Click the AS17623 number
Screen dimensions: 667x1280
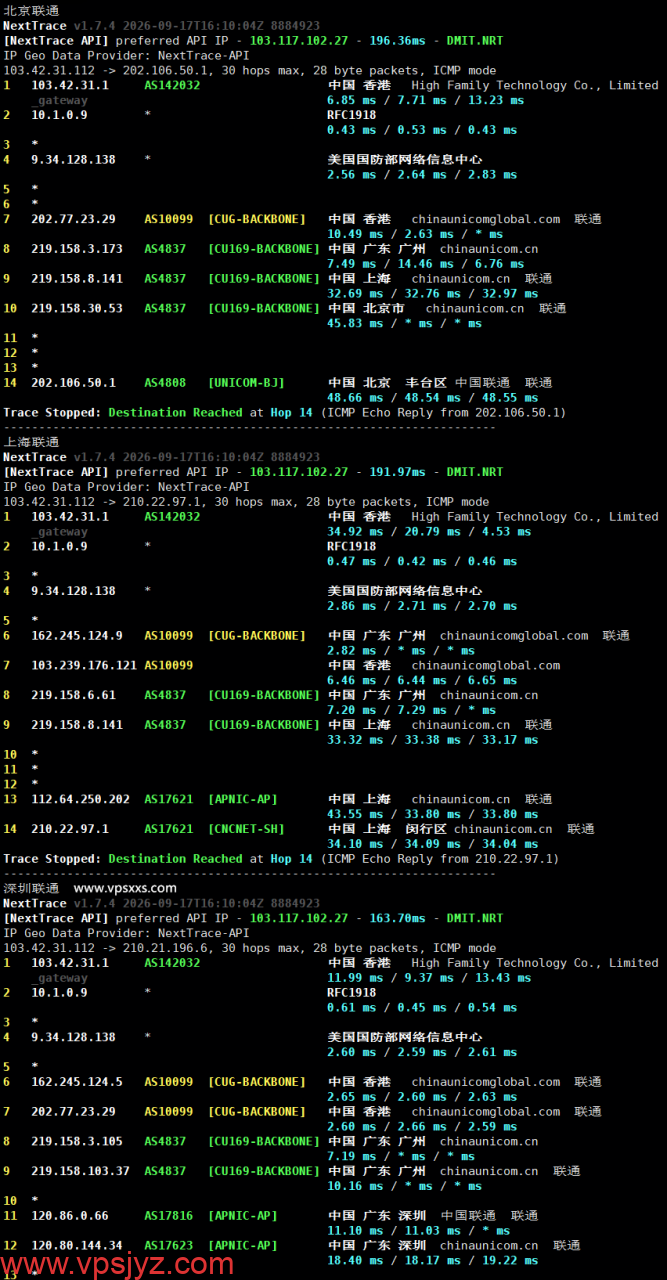pyautogui.click(x=169, y=1246)
